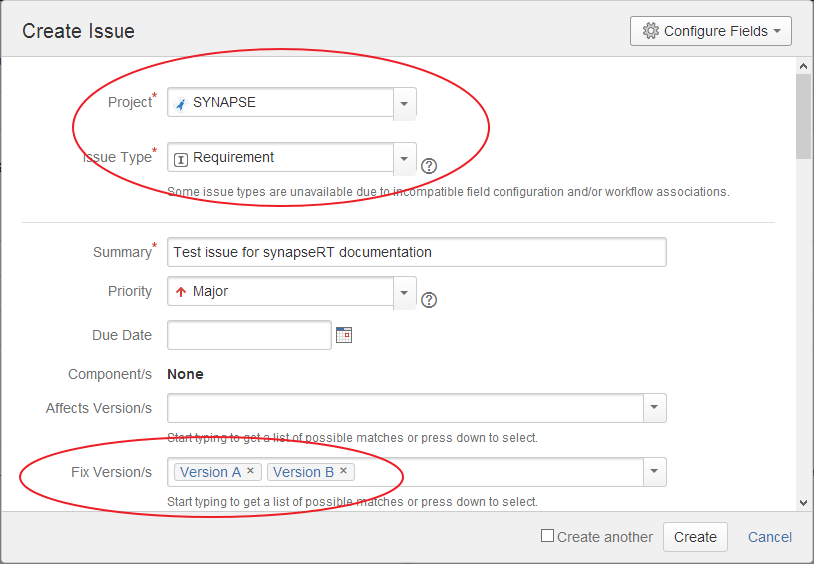Open the Configure Fields menu
The width and height of the screenshot is (814, 564).
pyautogui.click(x=710, y=31)
